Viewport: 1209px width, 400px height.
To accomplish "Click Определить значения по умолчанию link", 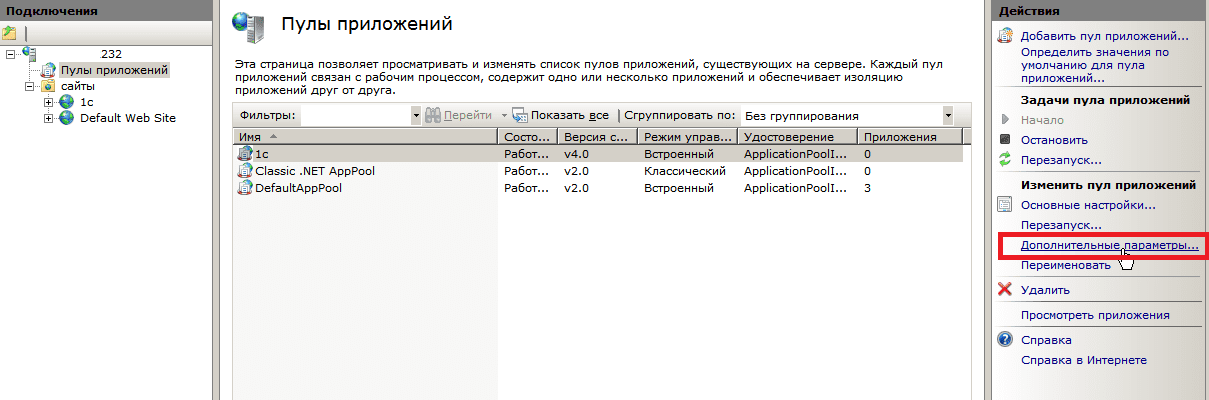I will pyautogui.click(x=1095, y=64).
